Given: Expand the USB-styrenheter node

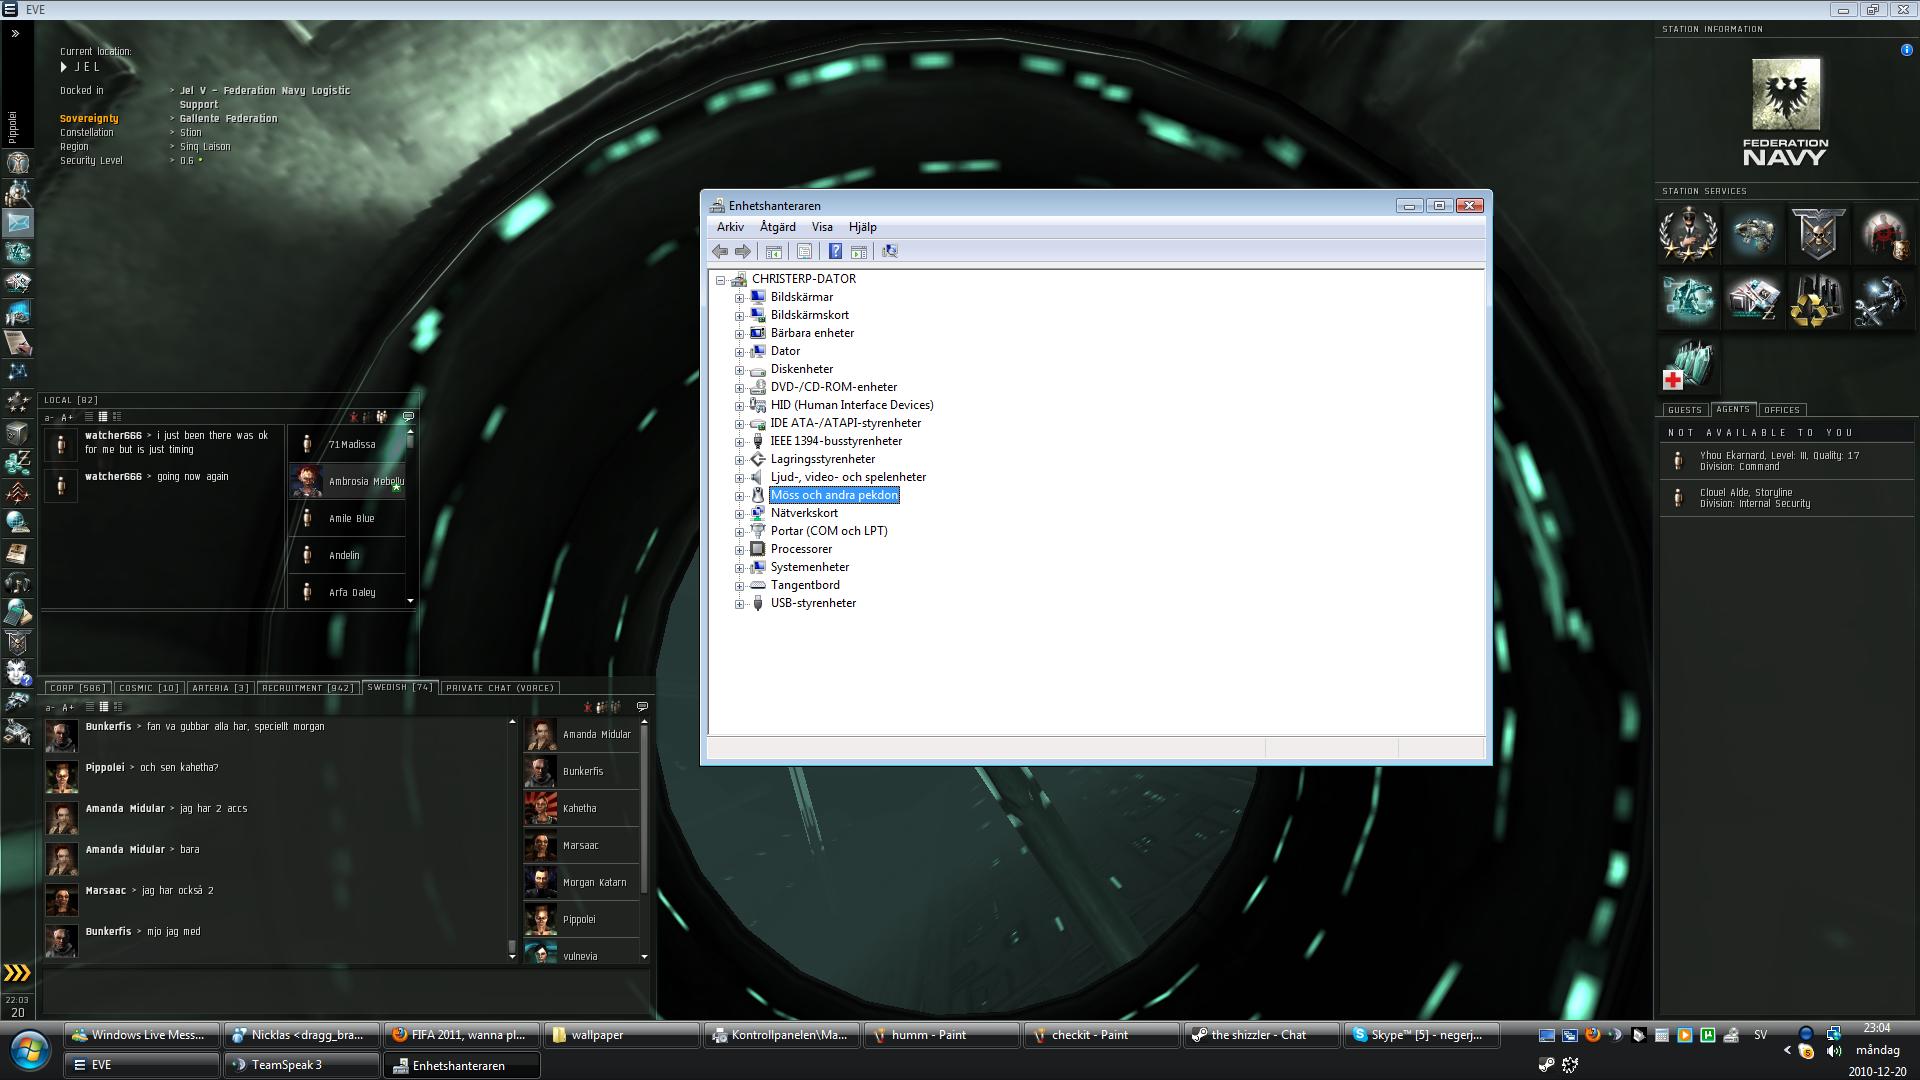Looking at the screenshot, I should click(739, 604).
